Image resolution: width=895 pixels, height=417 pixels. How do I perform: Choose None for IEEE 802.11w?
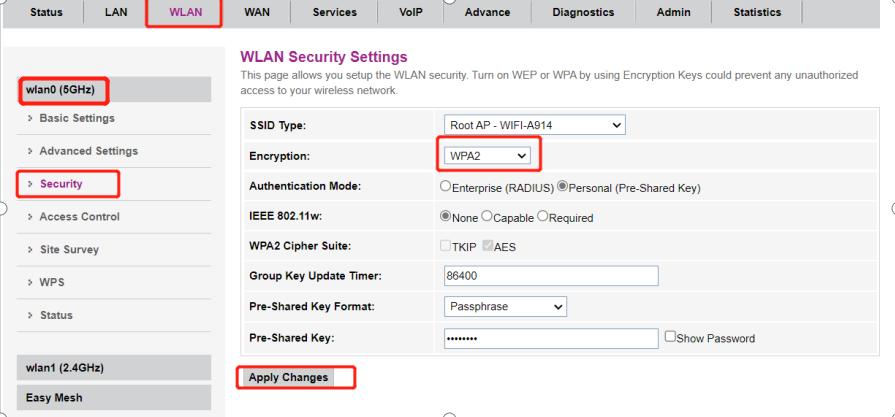click(x=445, y=218)
